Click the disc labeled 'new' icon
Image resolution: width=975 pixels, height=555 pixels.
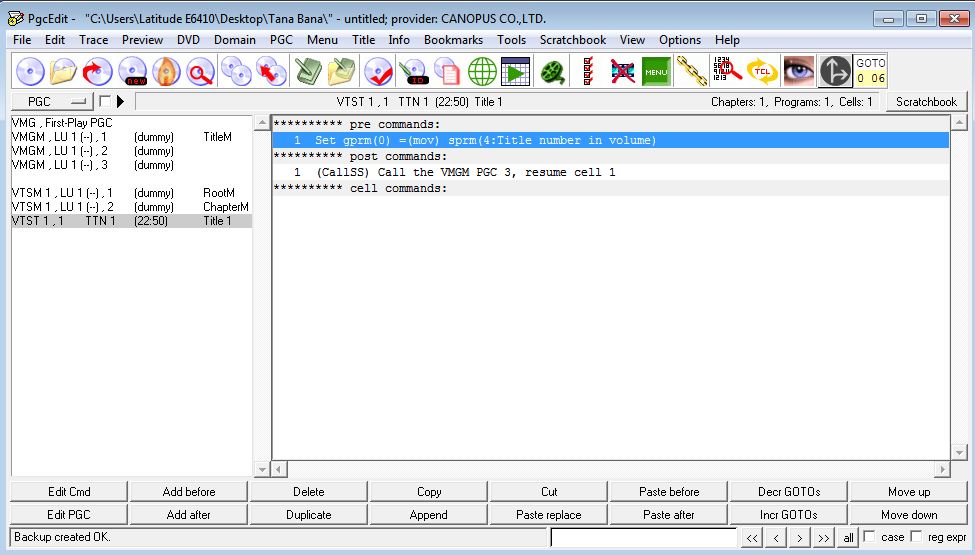tap(132, 71)
